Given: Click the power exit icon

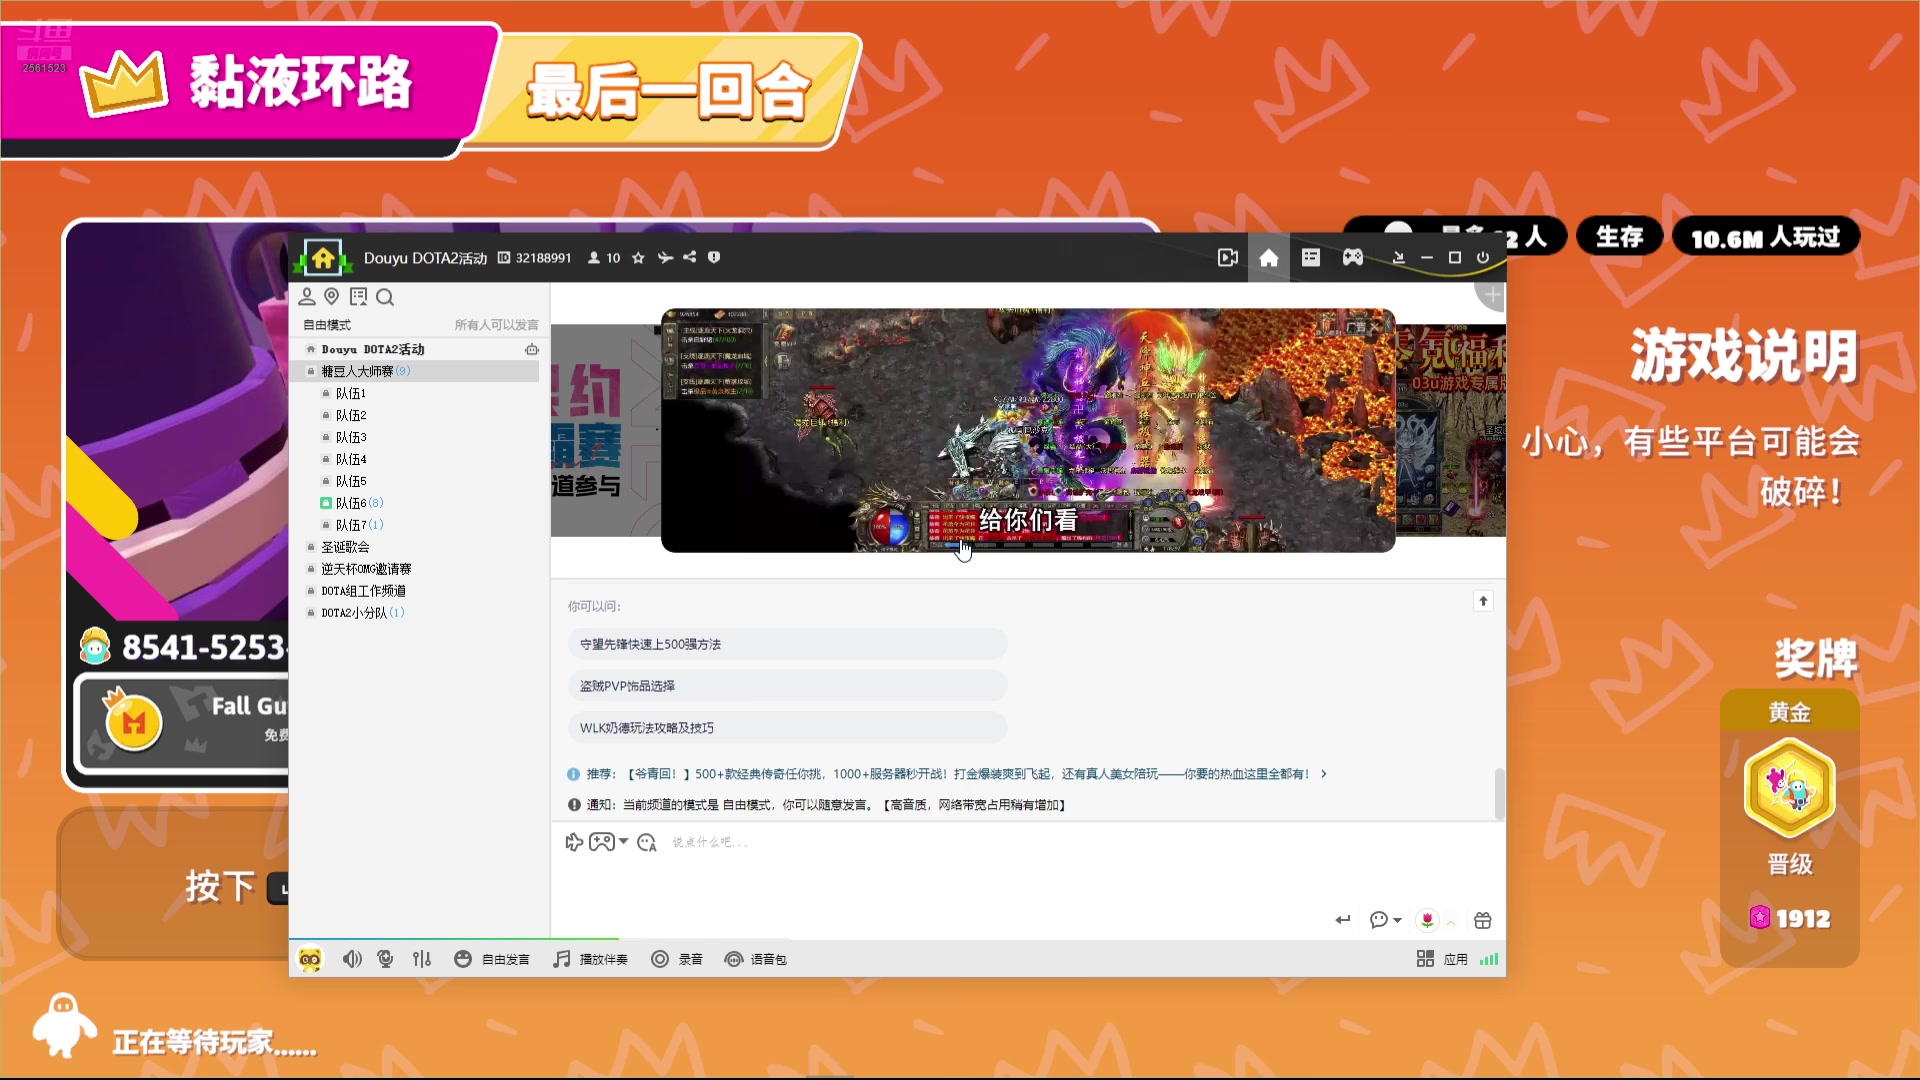Looking at the screenshot, I should (1483, 258).
